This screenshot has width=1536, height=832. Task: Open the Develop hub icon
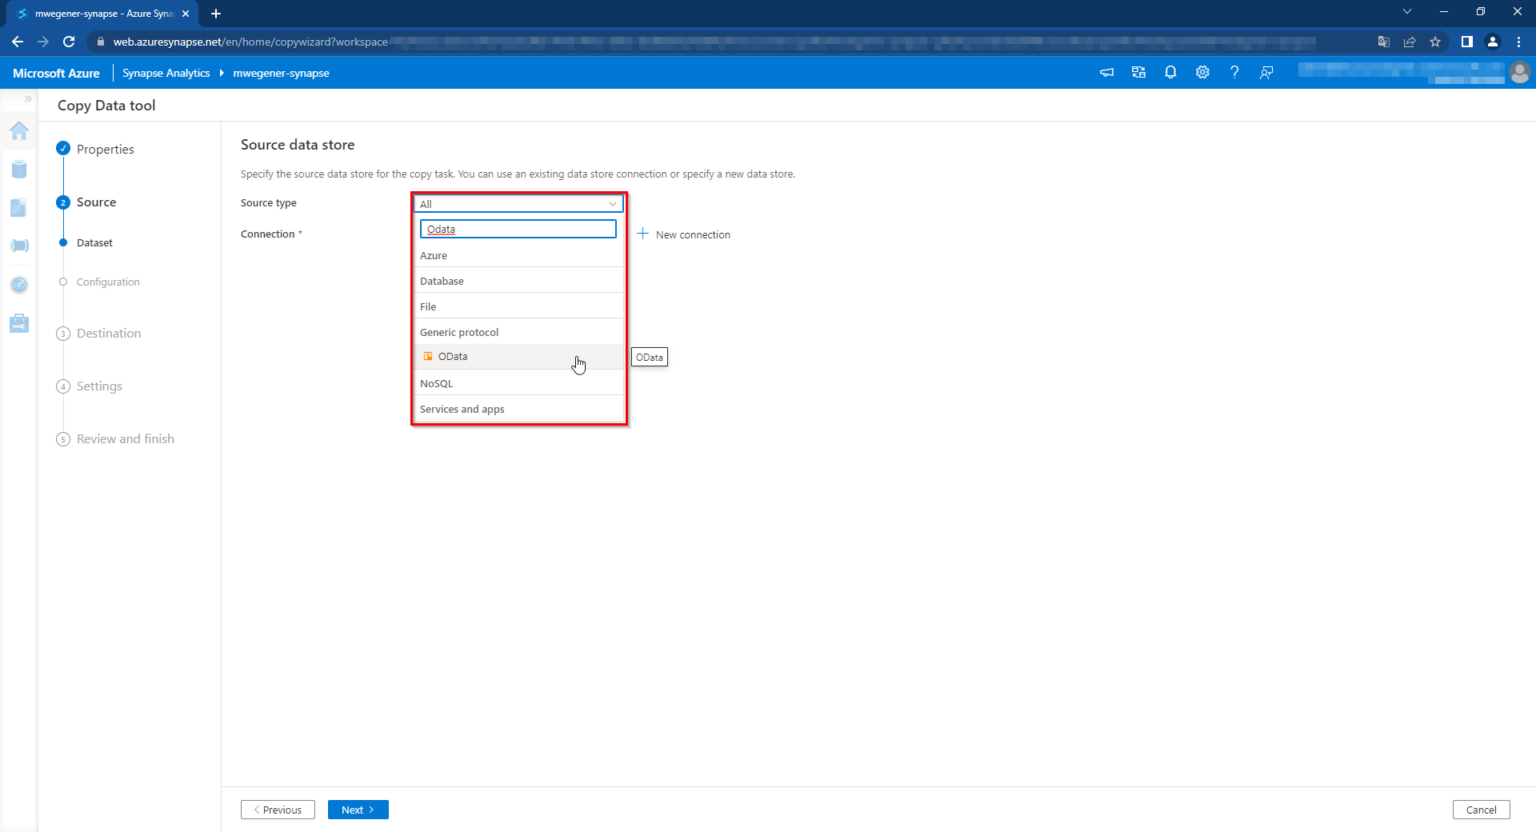[19, 208]
